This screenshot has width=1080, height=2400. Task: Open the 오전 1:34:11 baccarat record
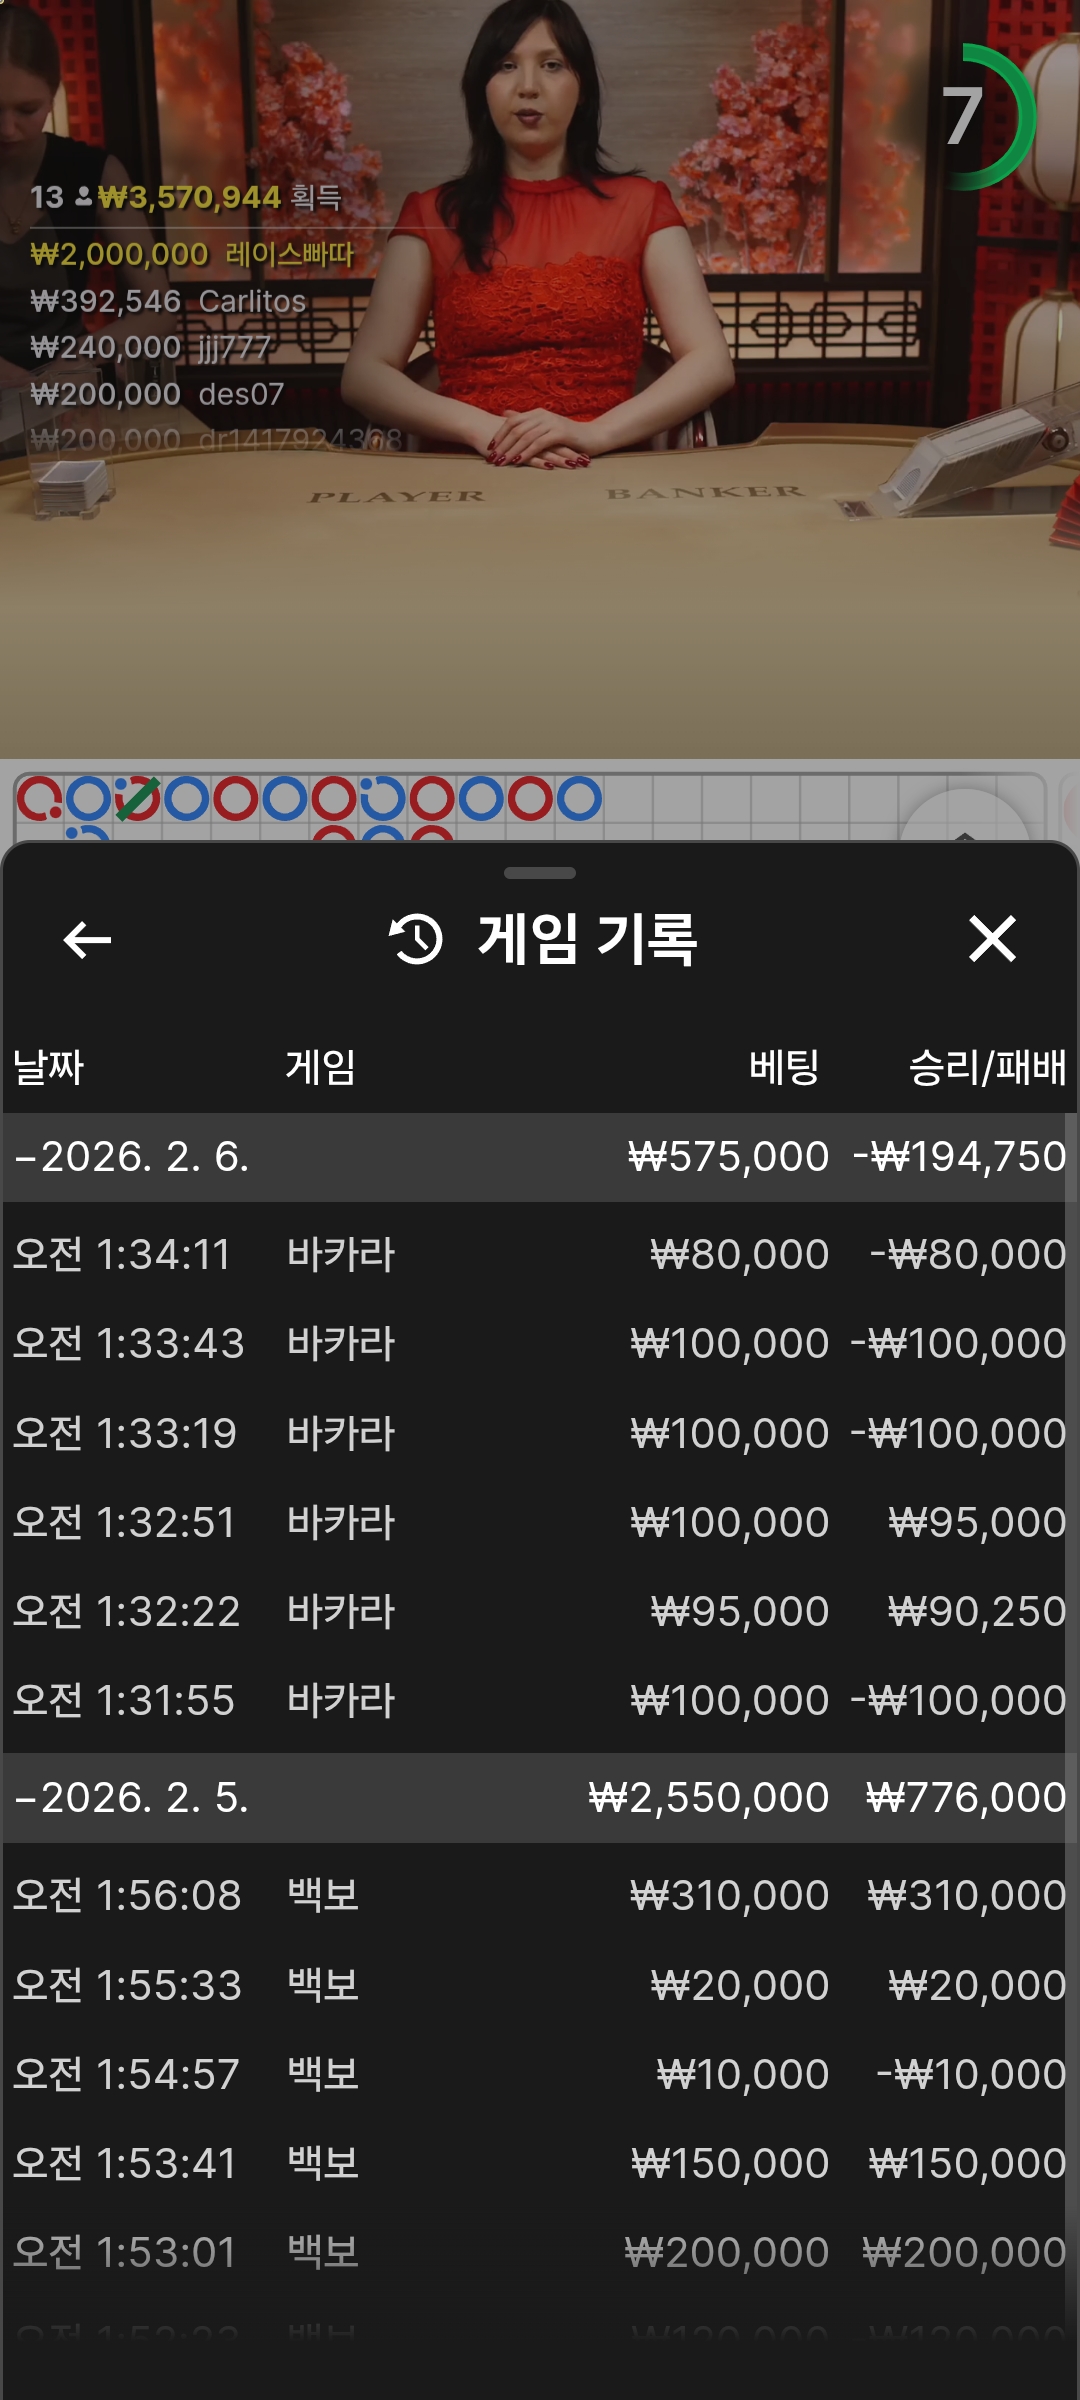[540, 1254]
